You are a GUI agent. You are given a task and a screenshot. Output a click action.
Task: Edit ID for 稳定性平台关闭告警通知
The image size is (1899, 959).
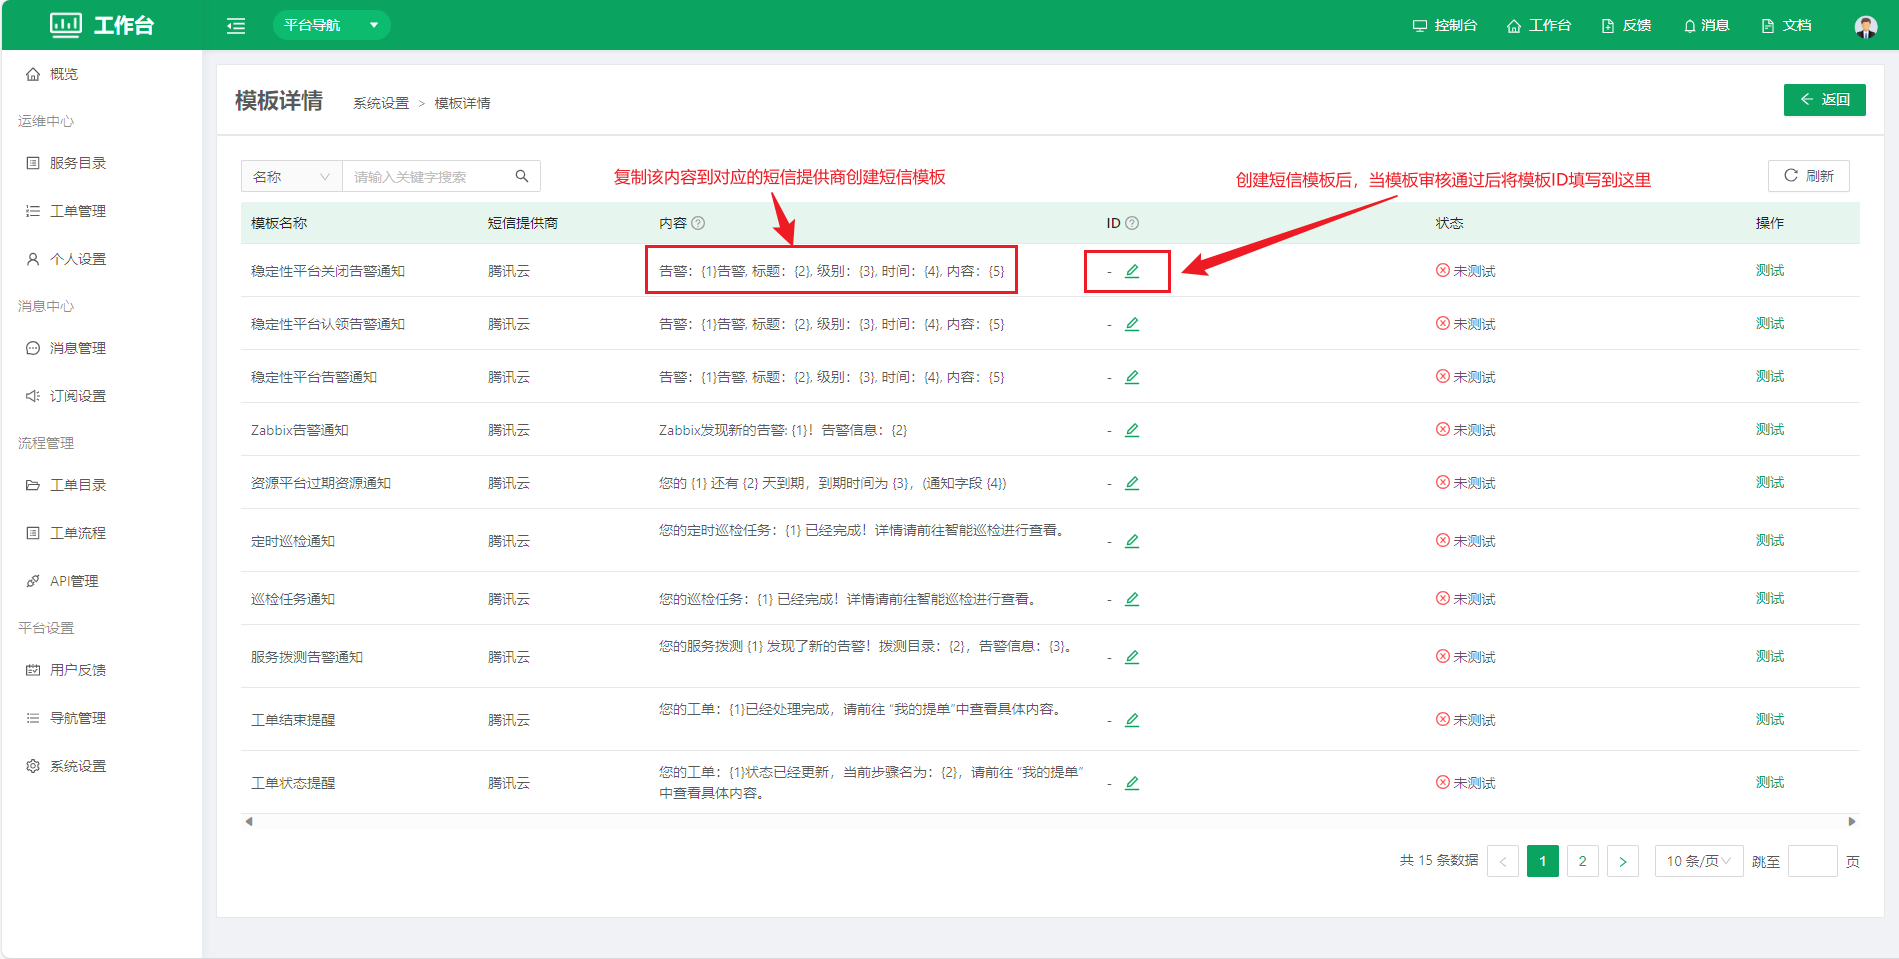[x=1132, y=271]
